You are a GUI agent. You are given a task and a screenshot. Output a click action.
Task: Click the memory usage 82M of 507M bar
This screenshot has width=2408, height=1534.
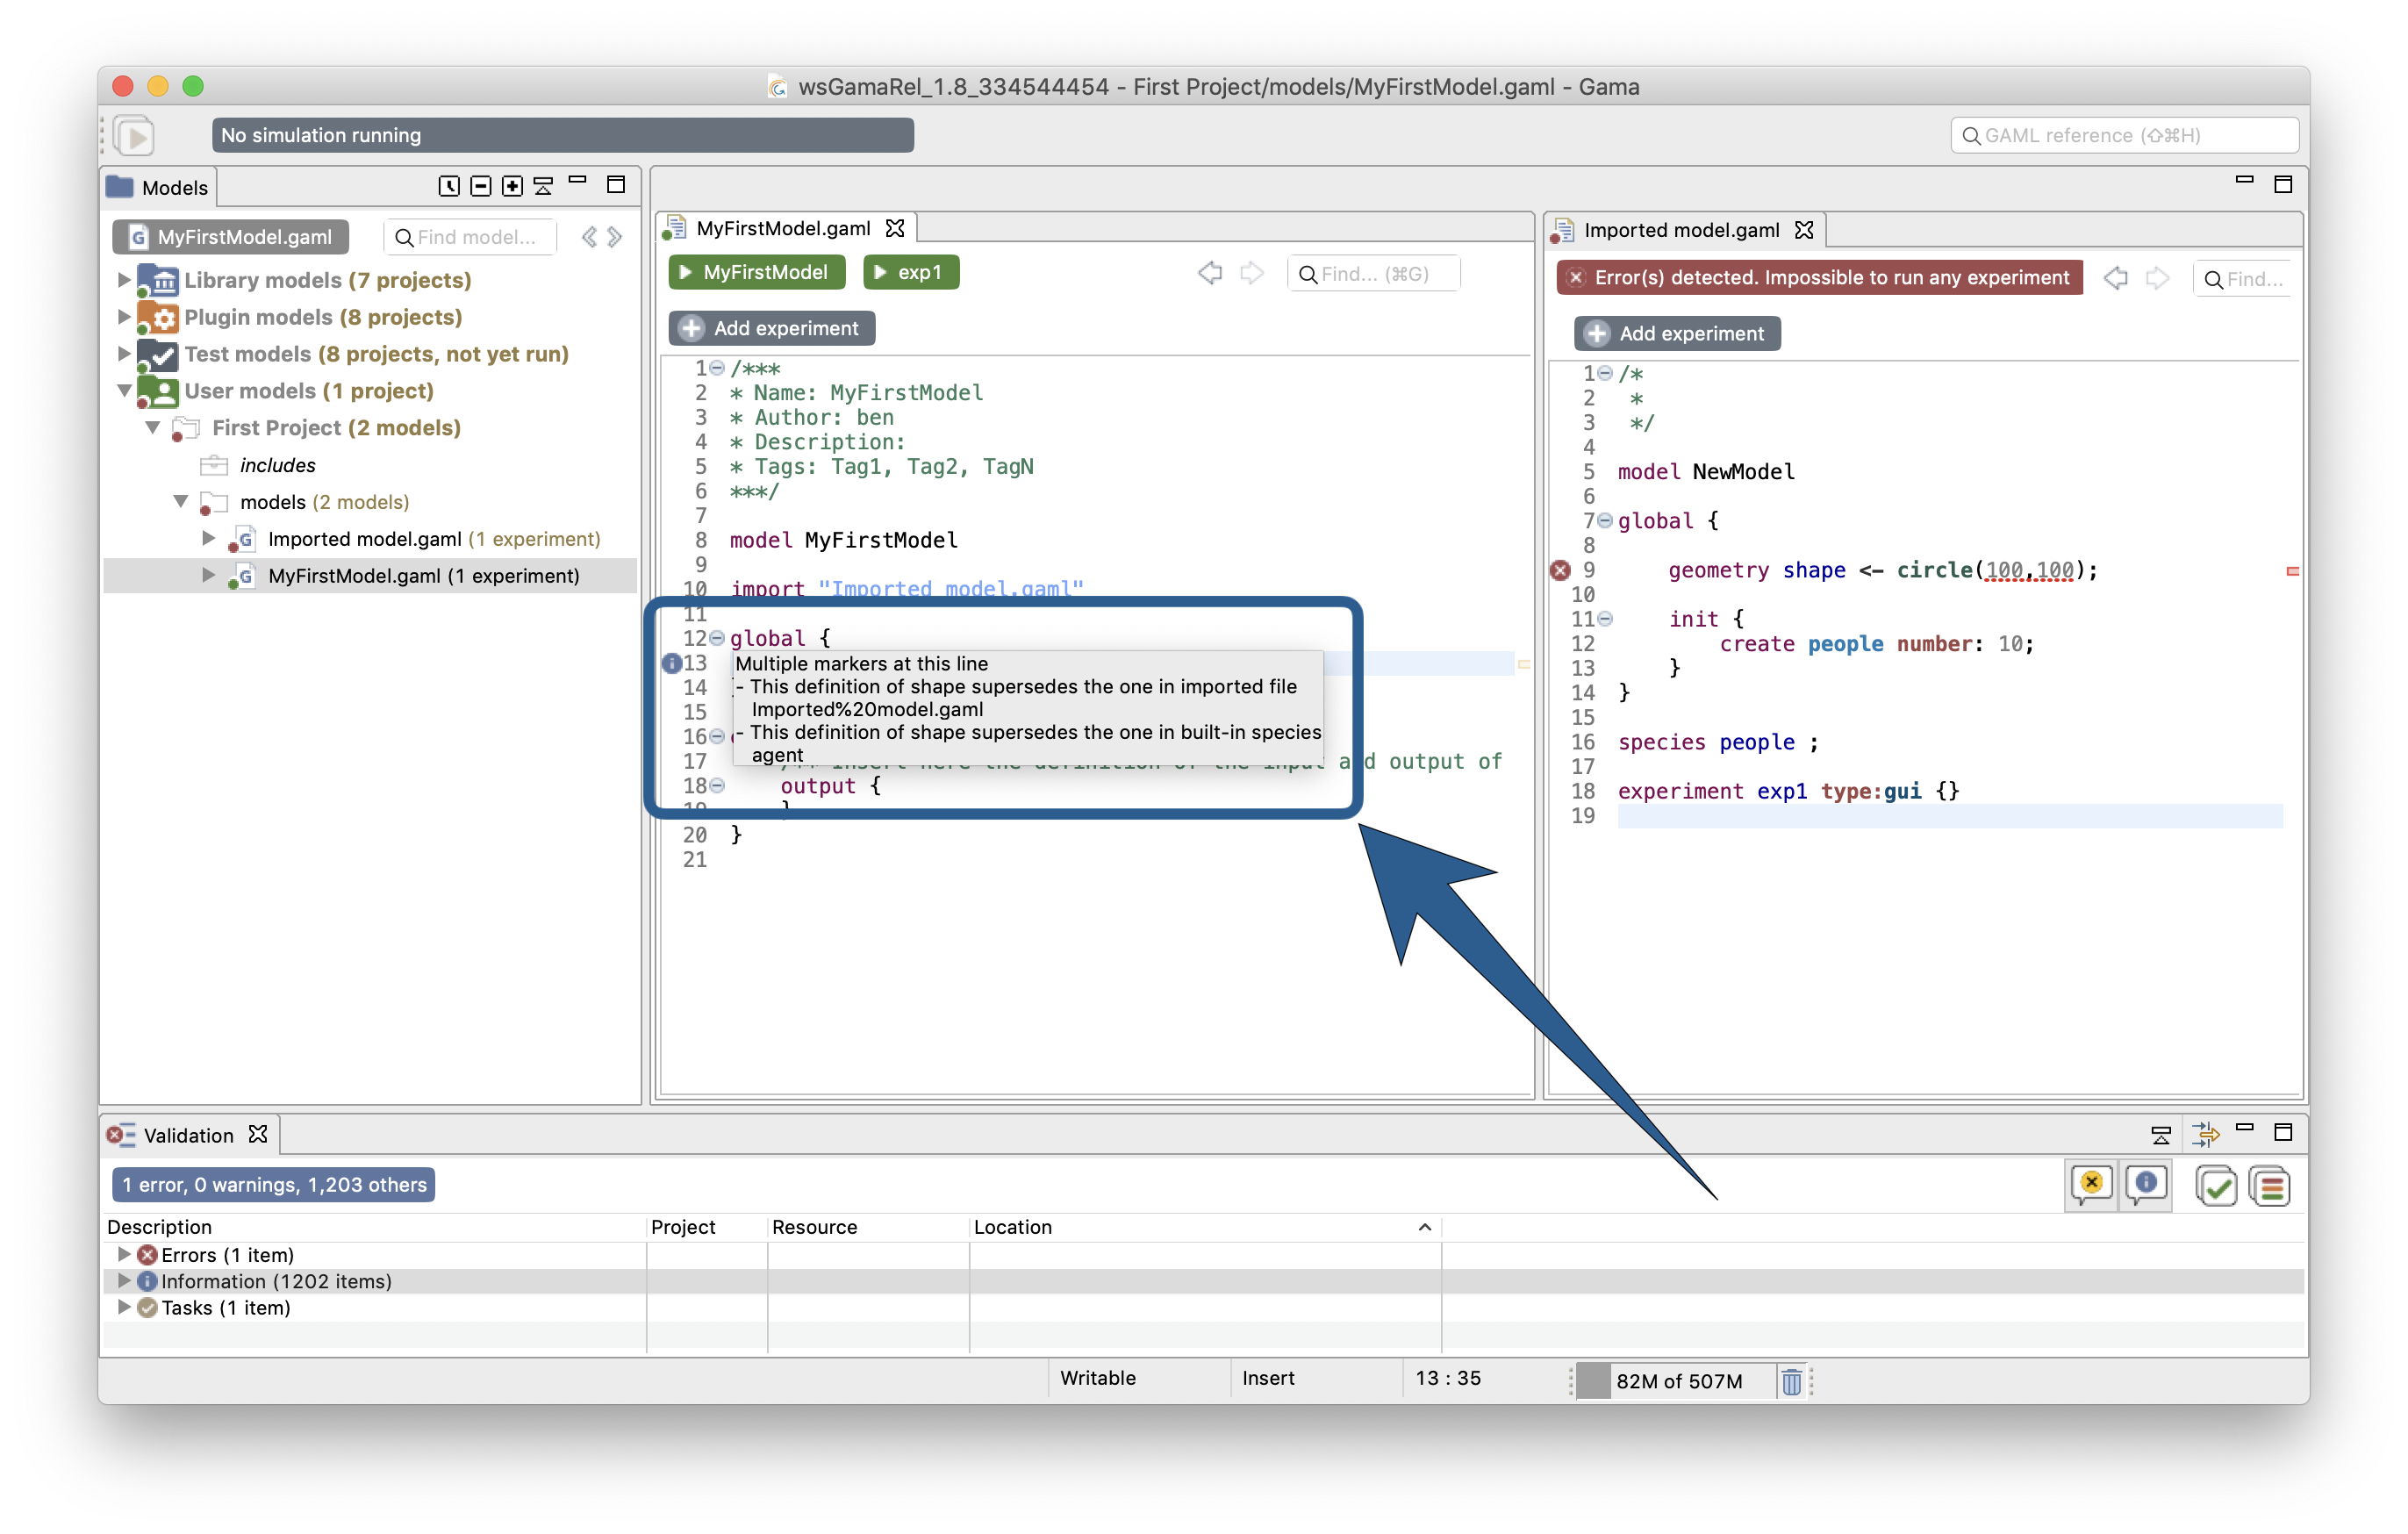[1678, 1381]
